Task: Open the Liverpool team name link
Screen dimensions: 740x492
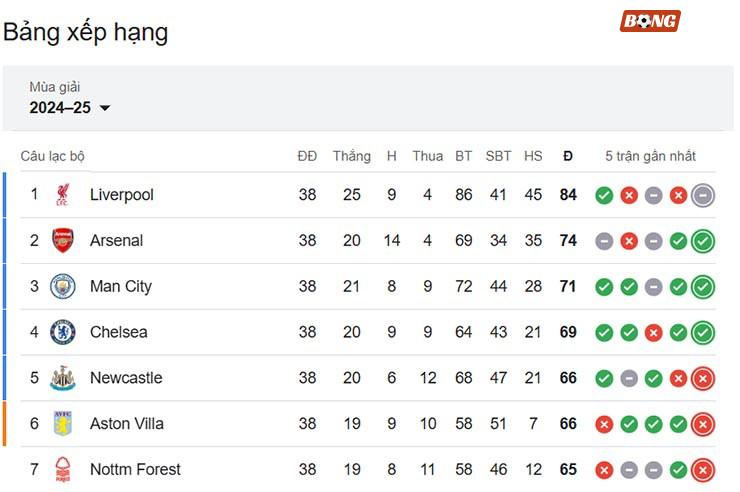Action: pos(122,195)
